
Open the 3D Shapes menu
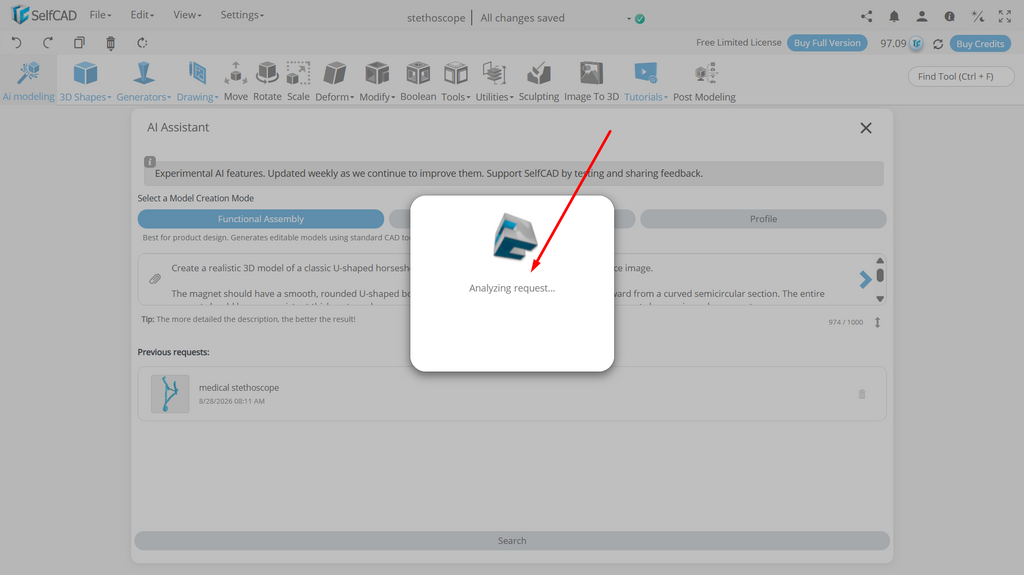pos(85,81)
